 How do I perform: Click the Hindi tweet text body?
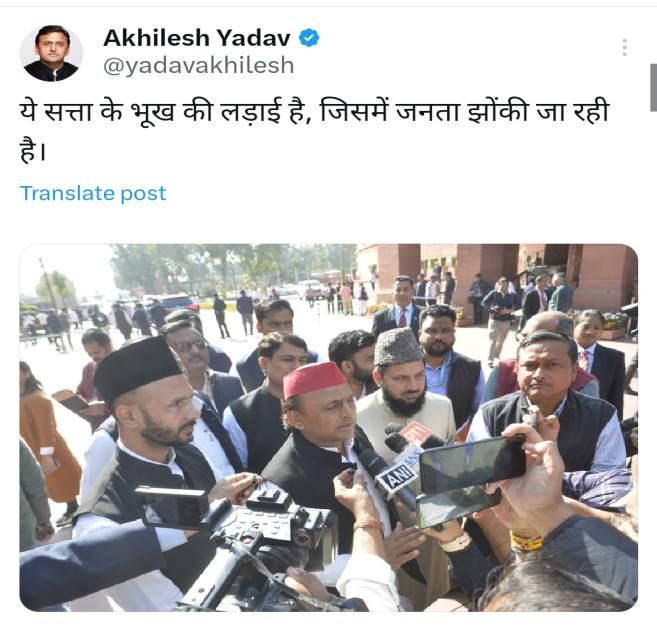(314, 130)
